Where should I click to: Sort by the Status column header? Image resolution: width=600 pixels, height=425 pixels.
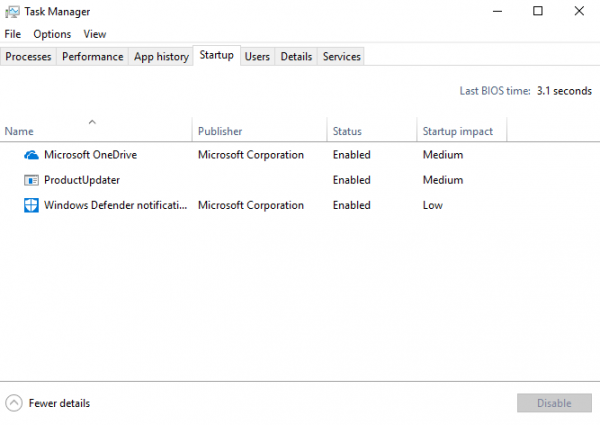347,131
